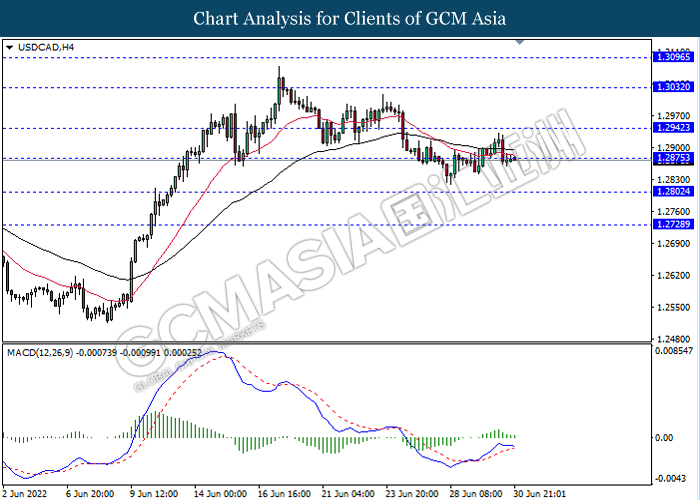Viewport: 700px width, 500px height.
Task: Select the 1.30965 price level label
Action: tap(673, 57)
